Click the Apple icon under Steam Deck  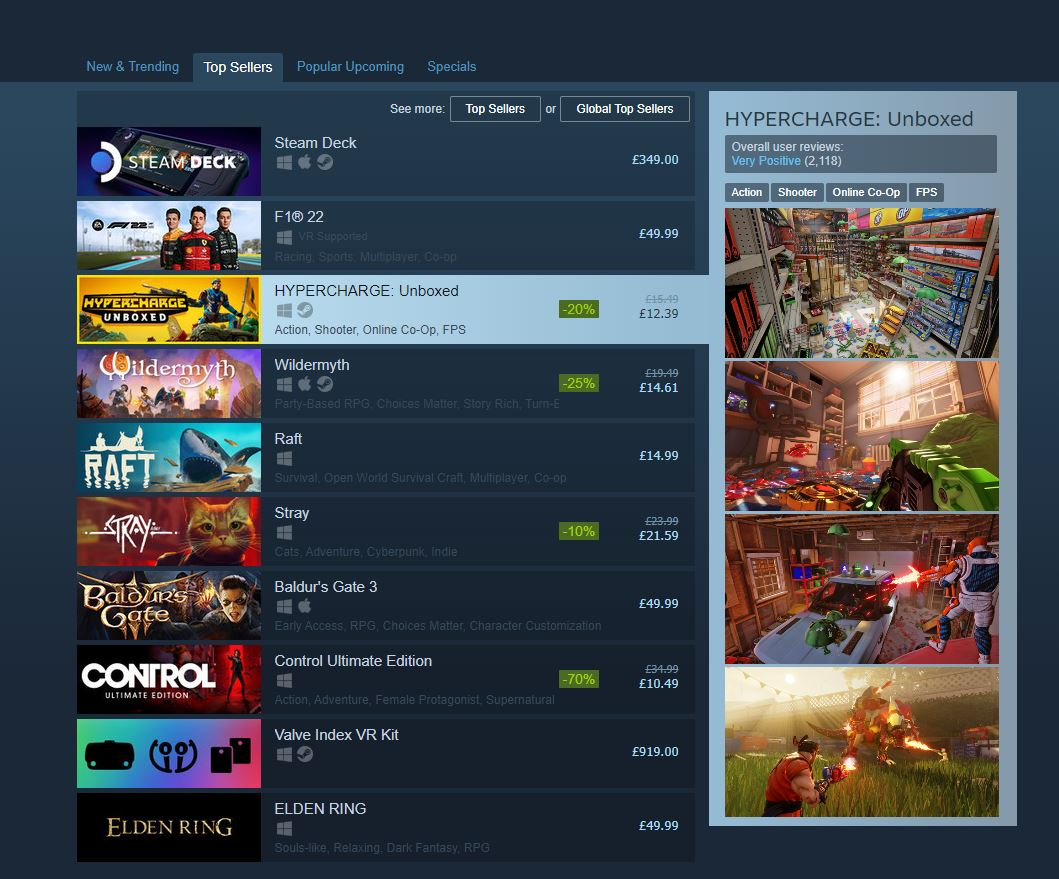(305, 162)
